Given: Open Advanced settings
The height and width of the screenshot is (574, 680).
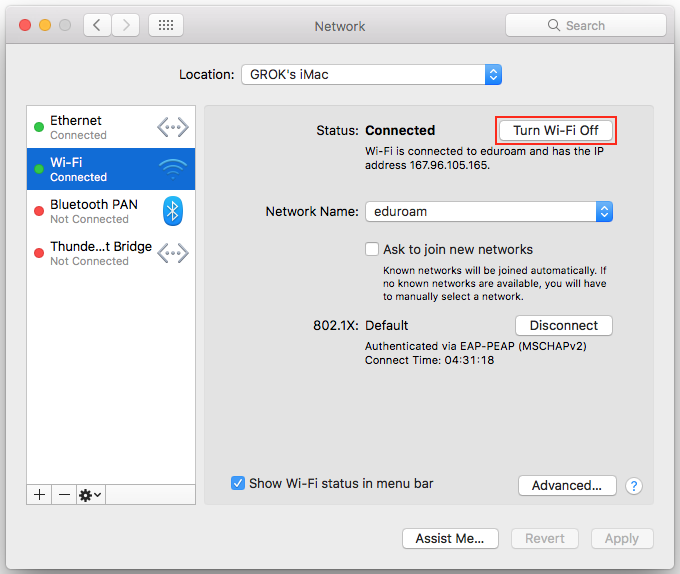Looking at the screenshot, I should 566,486.
